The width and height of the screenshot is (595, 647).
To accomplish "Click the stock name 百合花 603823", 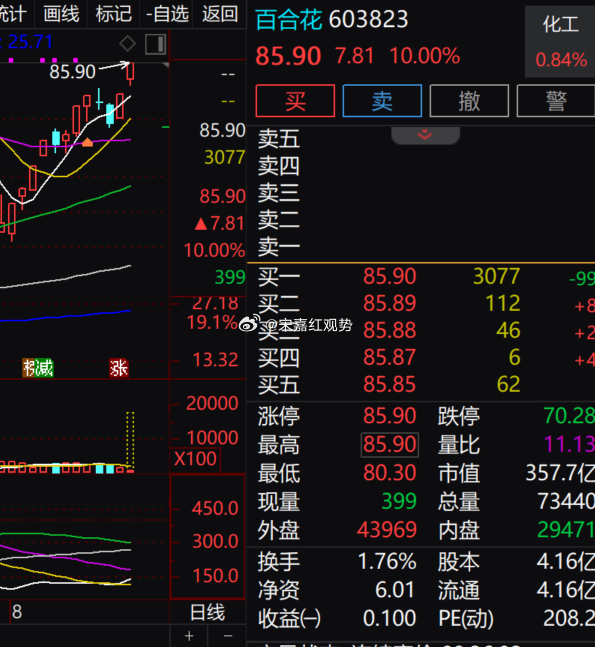I will [x=332, y=19].
